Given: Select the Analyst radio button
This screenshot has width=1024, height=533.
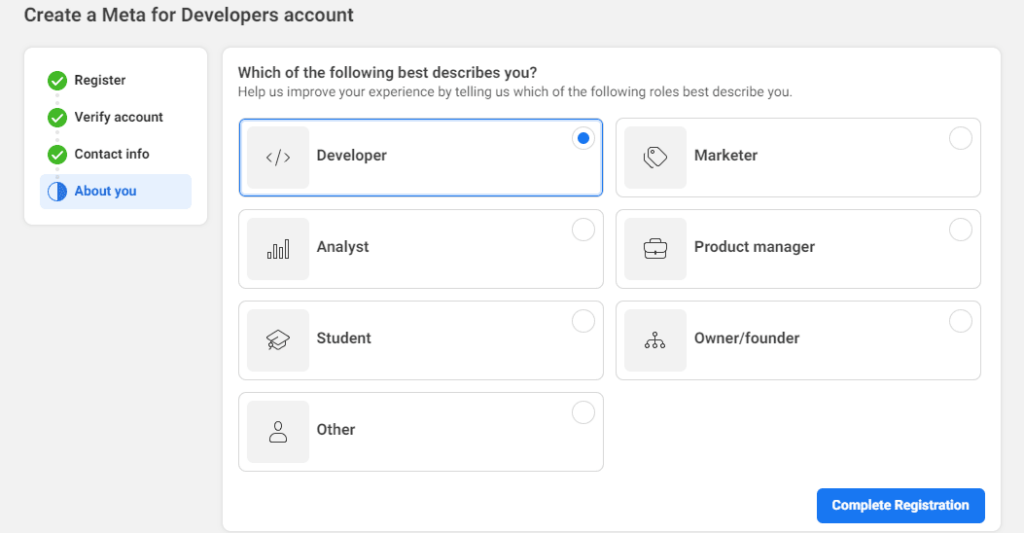Looking at the screenshot, I should point(583,230).
